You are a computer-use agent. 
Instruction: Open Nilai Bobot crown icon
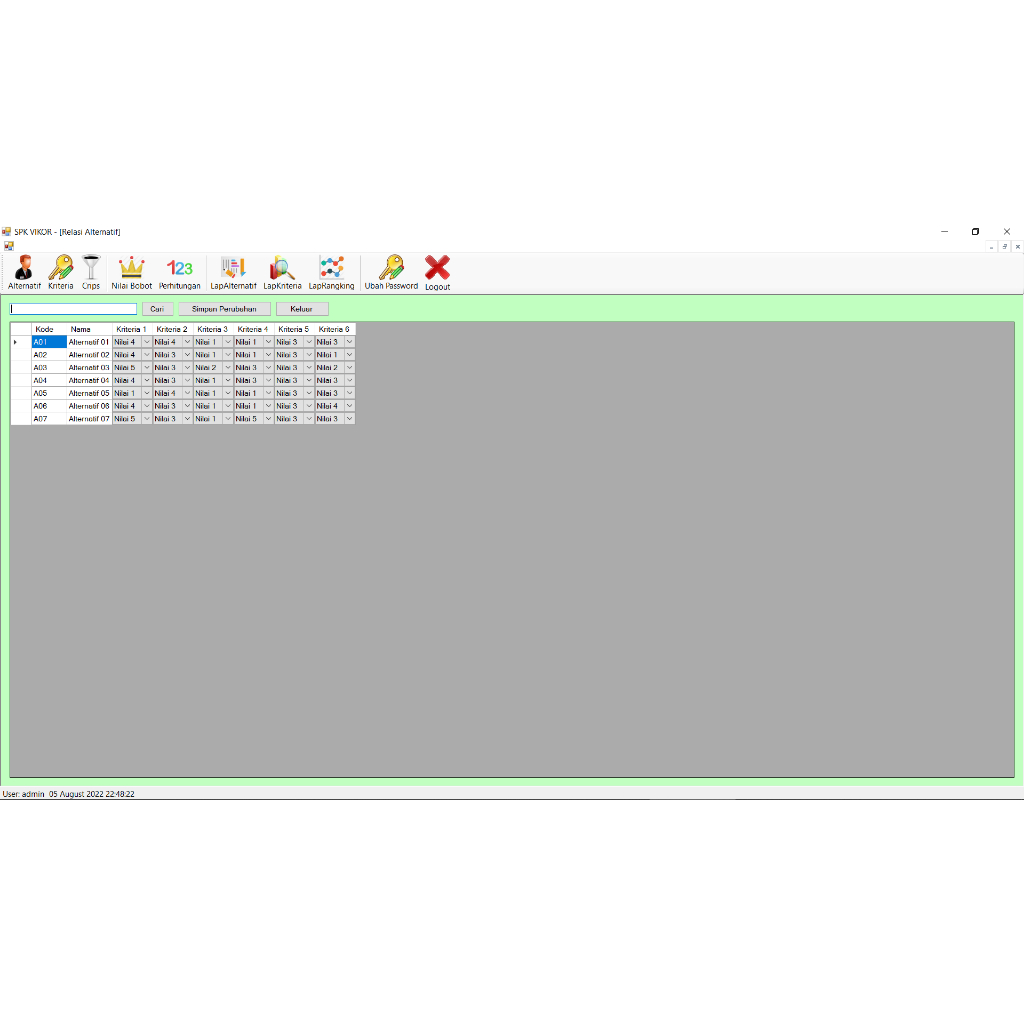point(131,272)
